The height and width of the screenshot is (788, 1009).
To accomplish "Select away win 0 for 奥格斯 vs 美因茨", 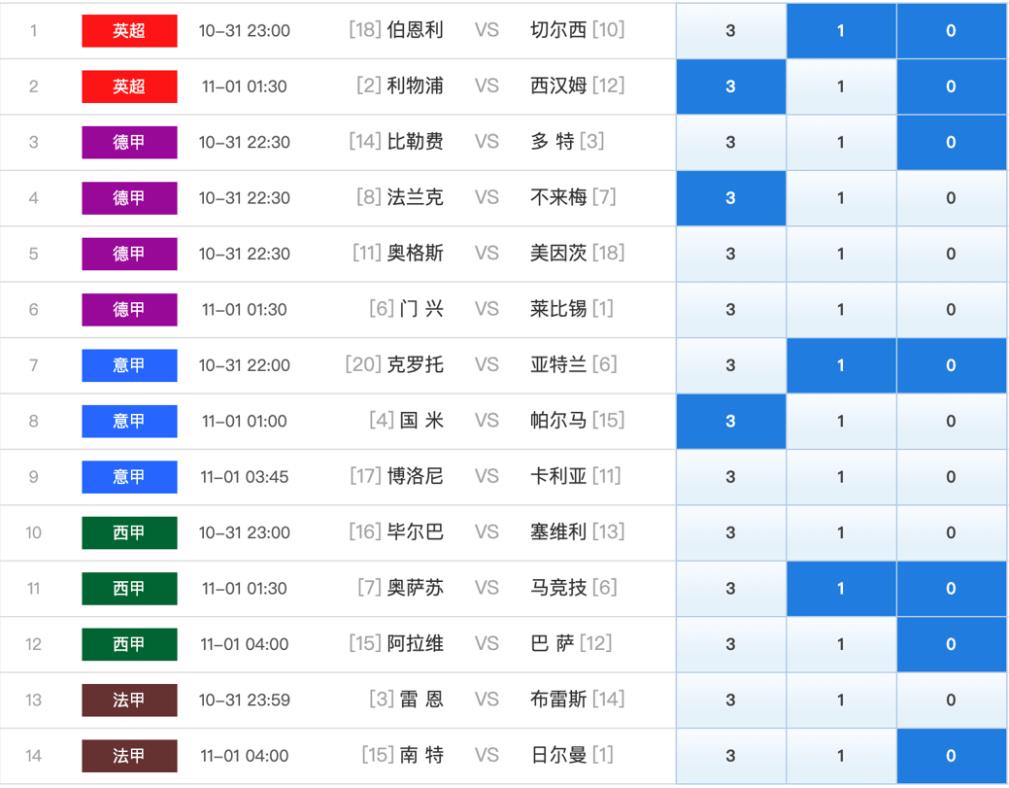I will point(951,253).
